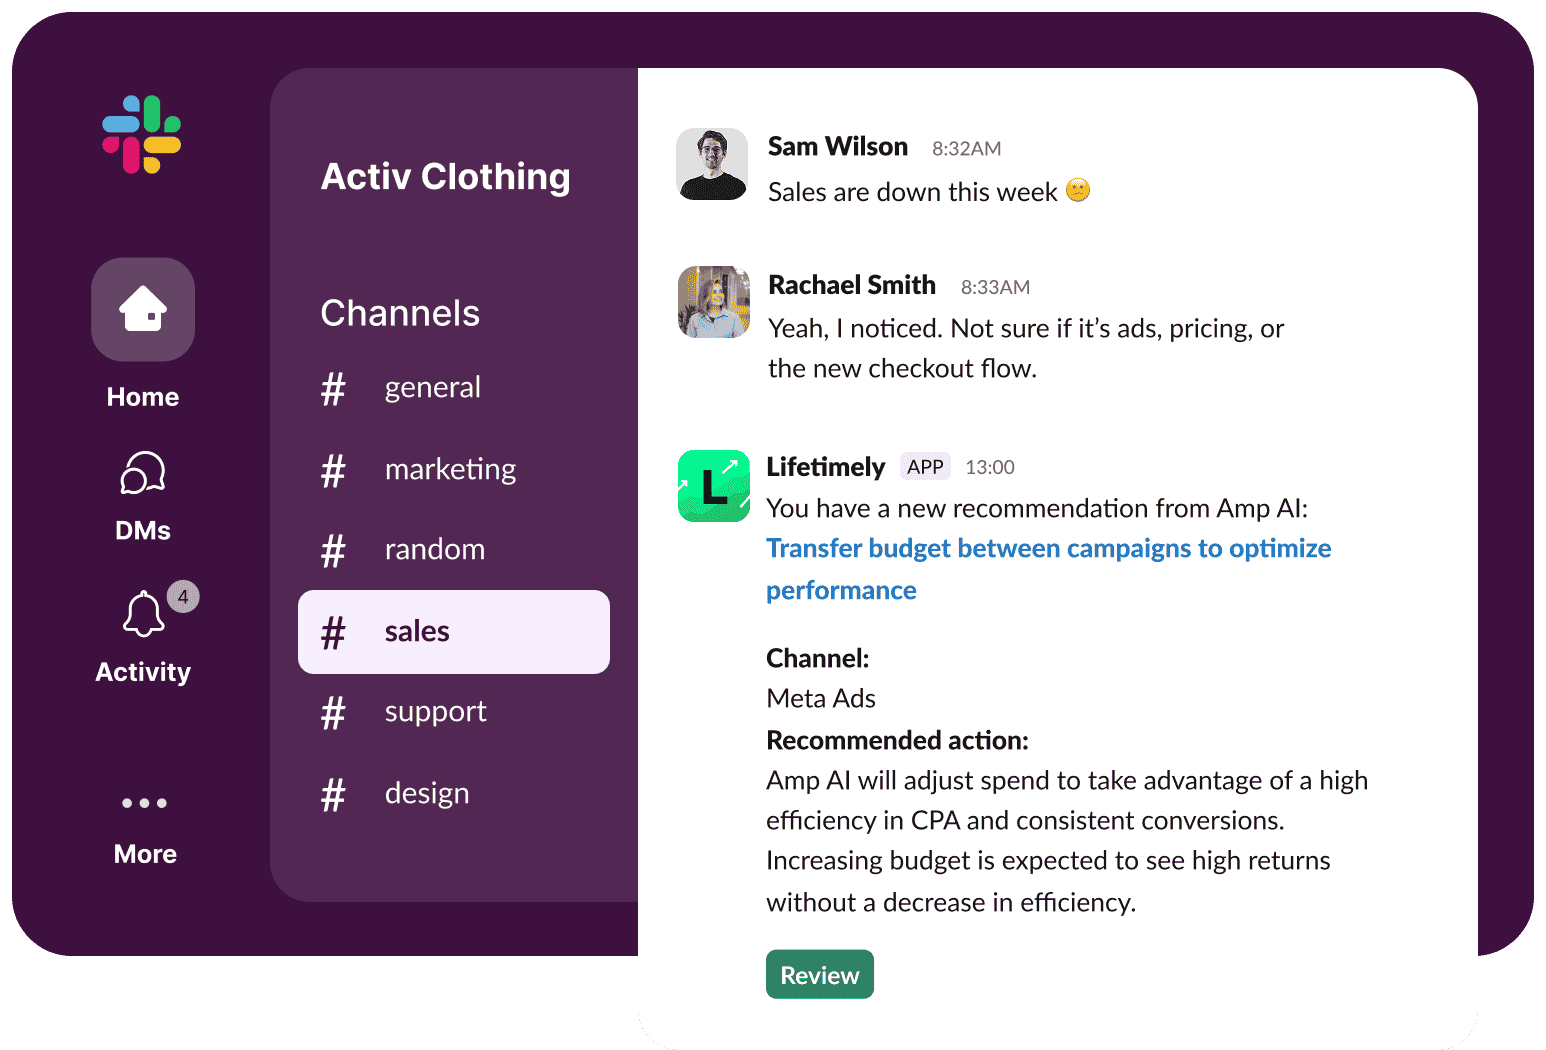This screenshot has width=1546, height=1050.
Task: Click the Activ Clothing workspace name
Action: point(445,177)
